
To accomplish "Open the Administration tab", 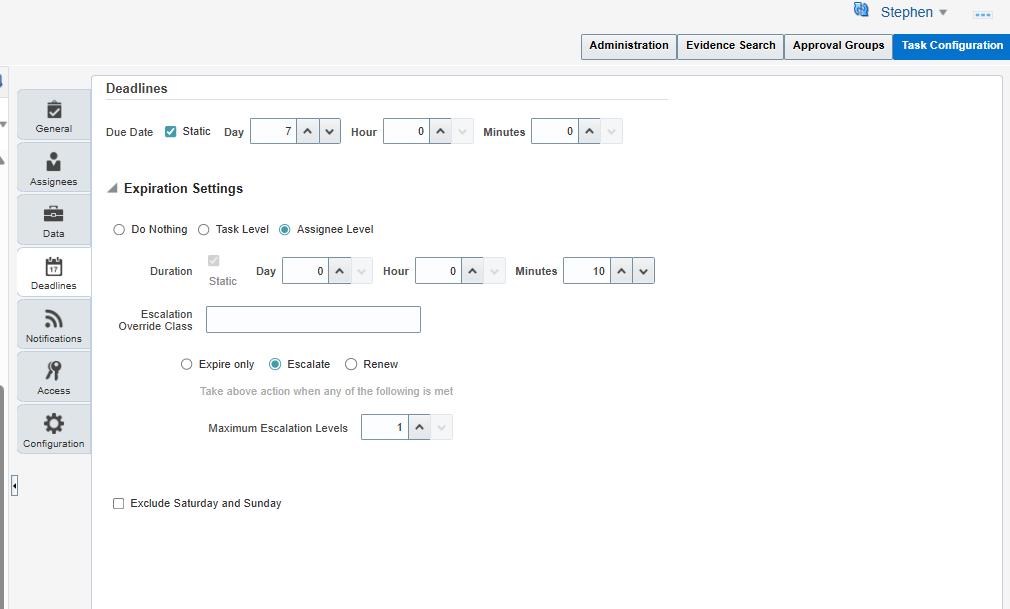I will (x=629, y=46).
